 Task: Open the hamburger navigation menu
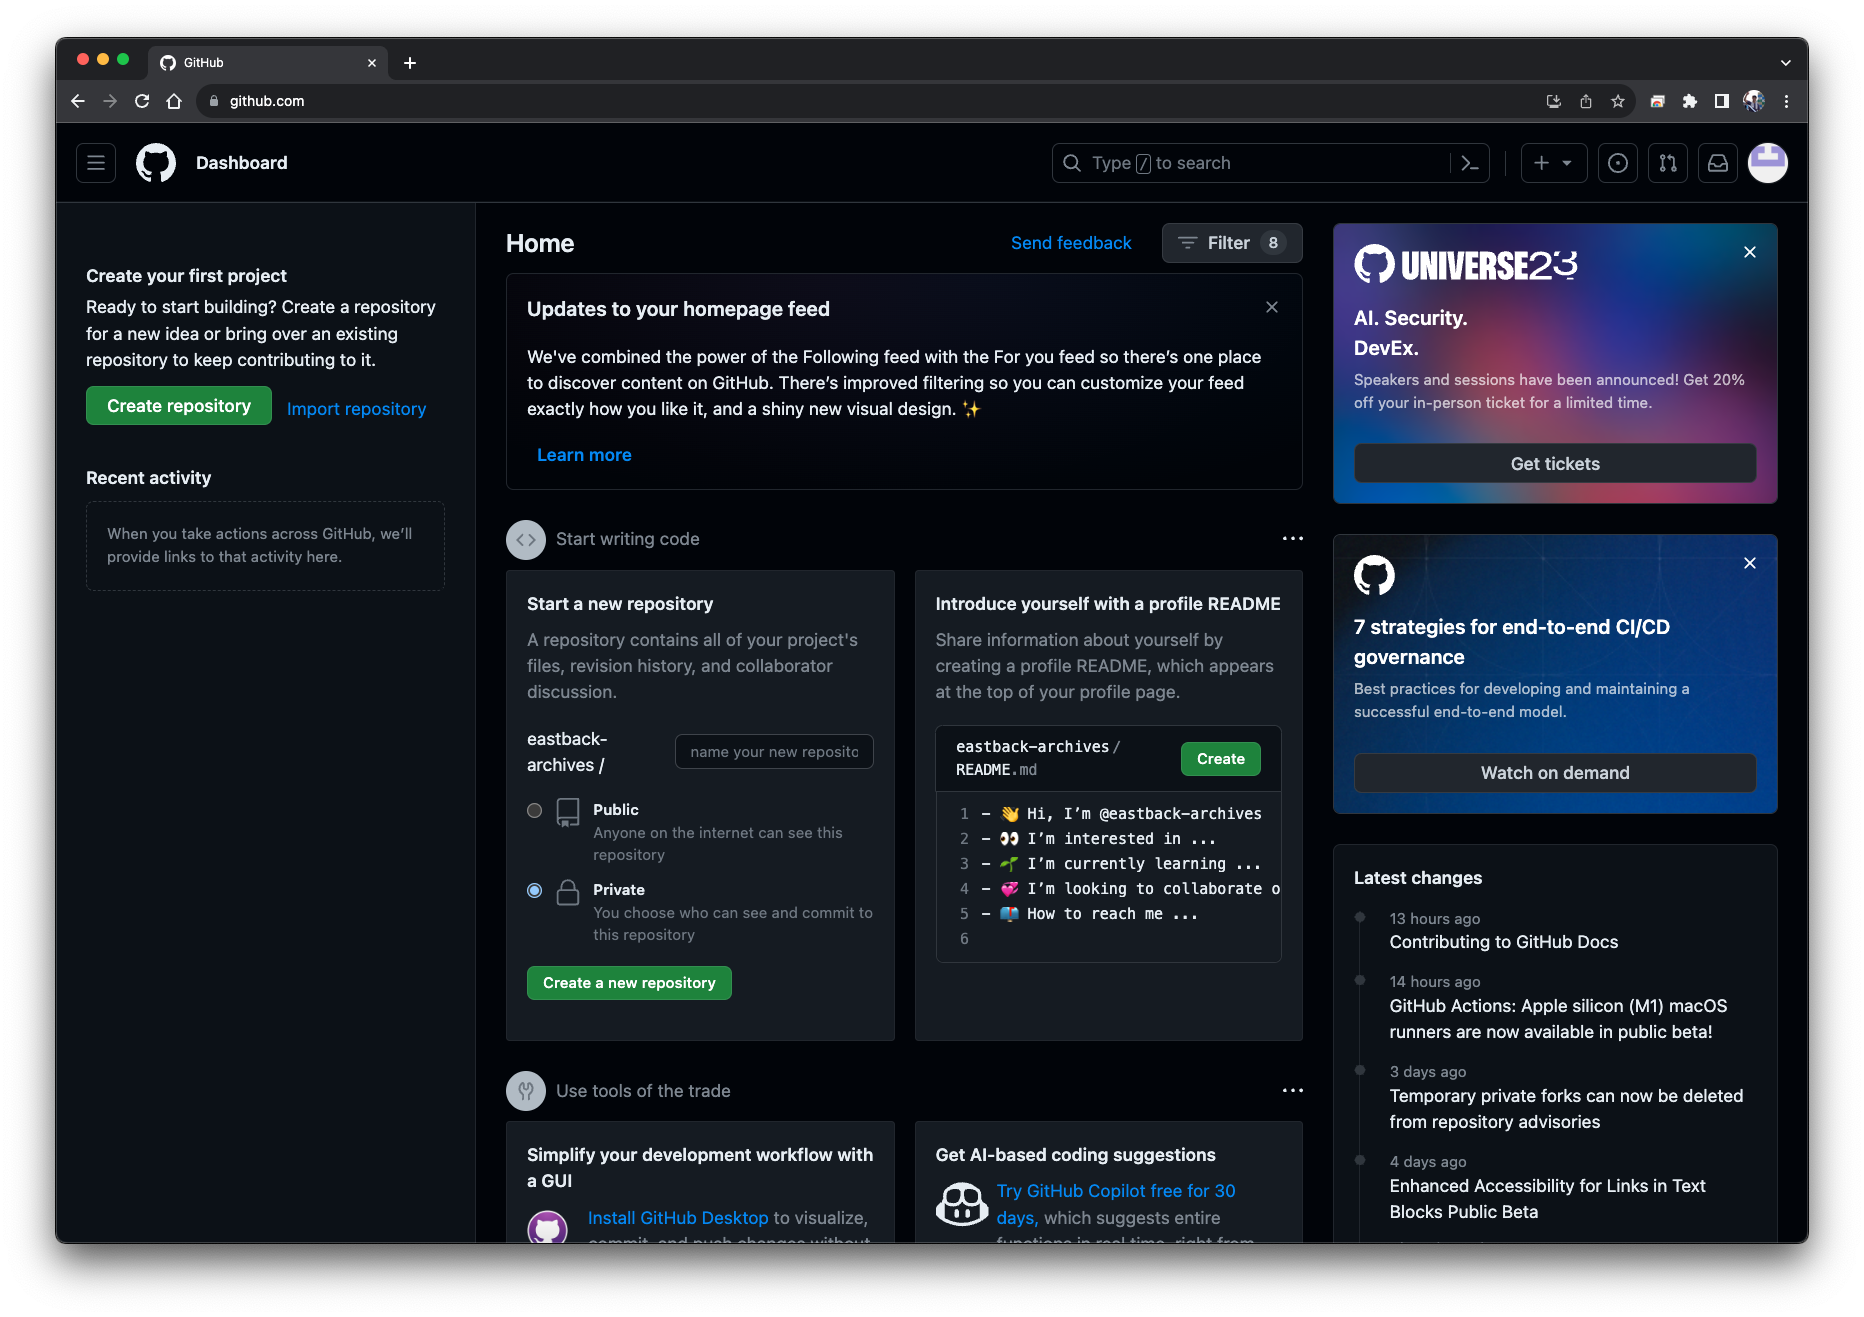(96, 163)
